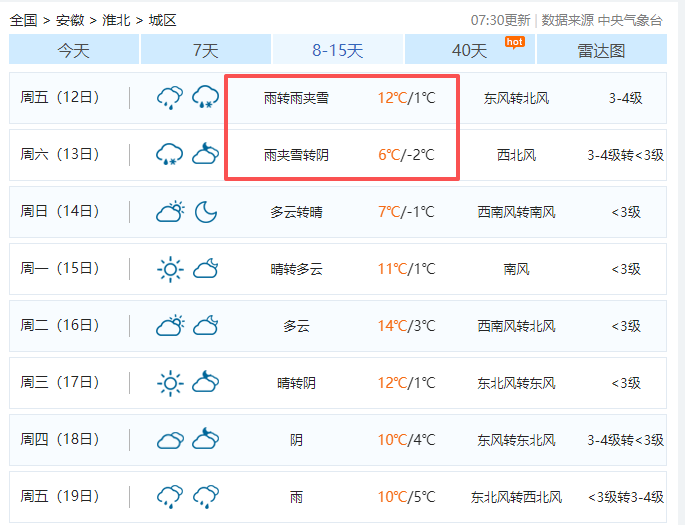Click the 周五（19日）date label

point(60,497)
